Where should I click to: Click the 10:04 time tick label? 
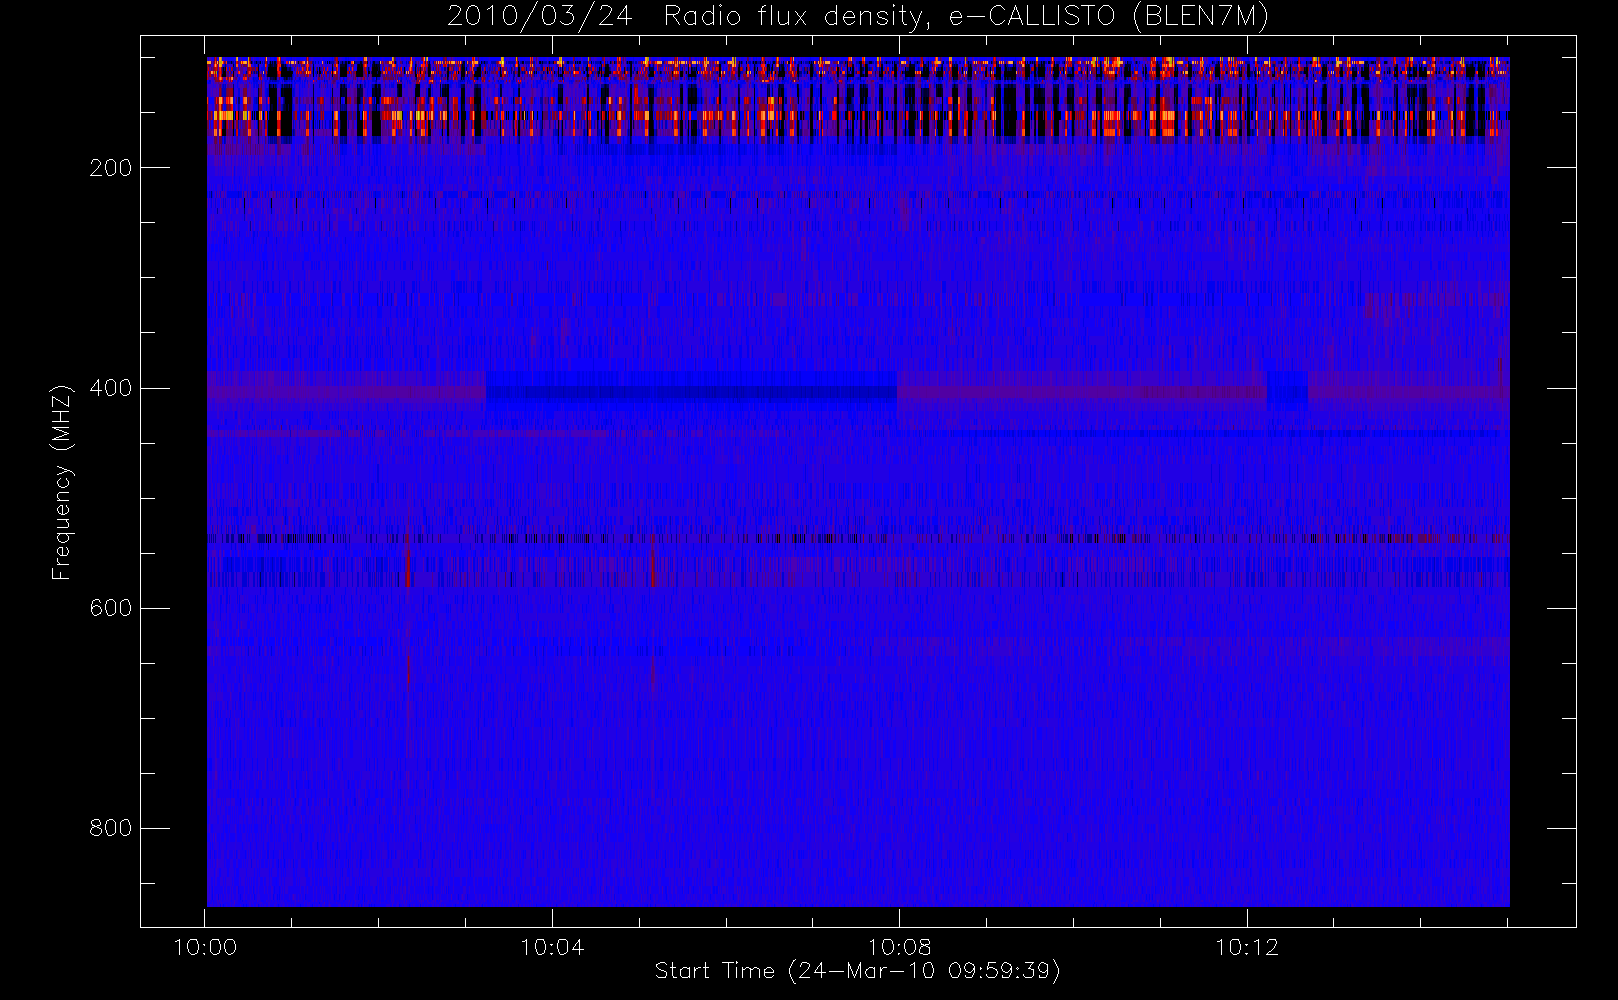552,947
